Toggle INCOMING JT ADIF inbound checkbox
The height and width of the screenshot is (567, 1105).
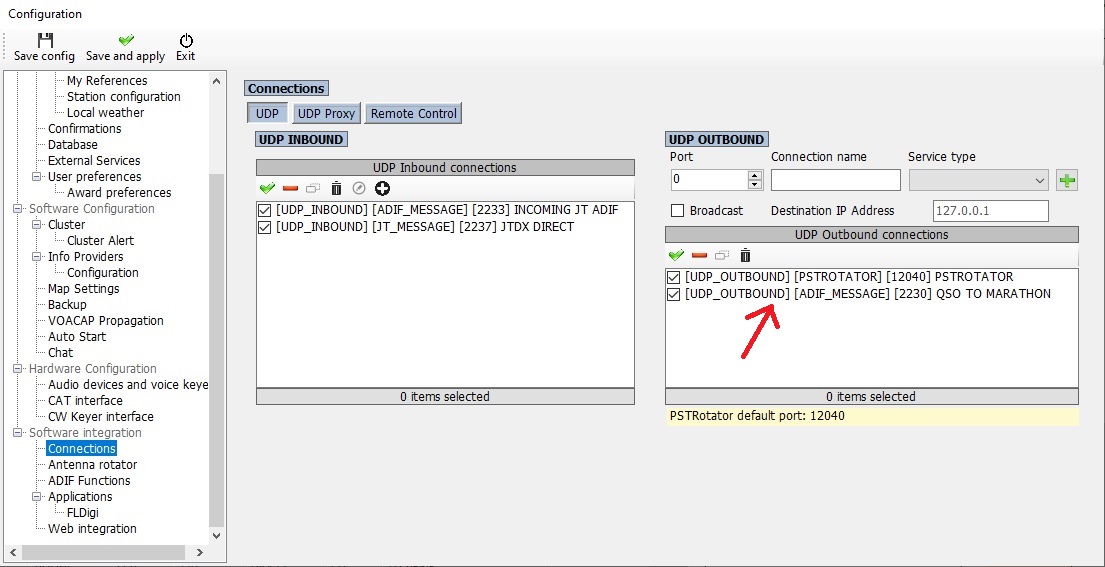point(265,209)
